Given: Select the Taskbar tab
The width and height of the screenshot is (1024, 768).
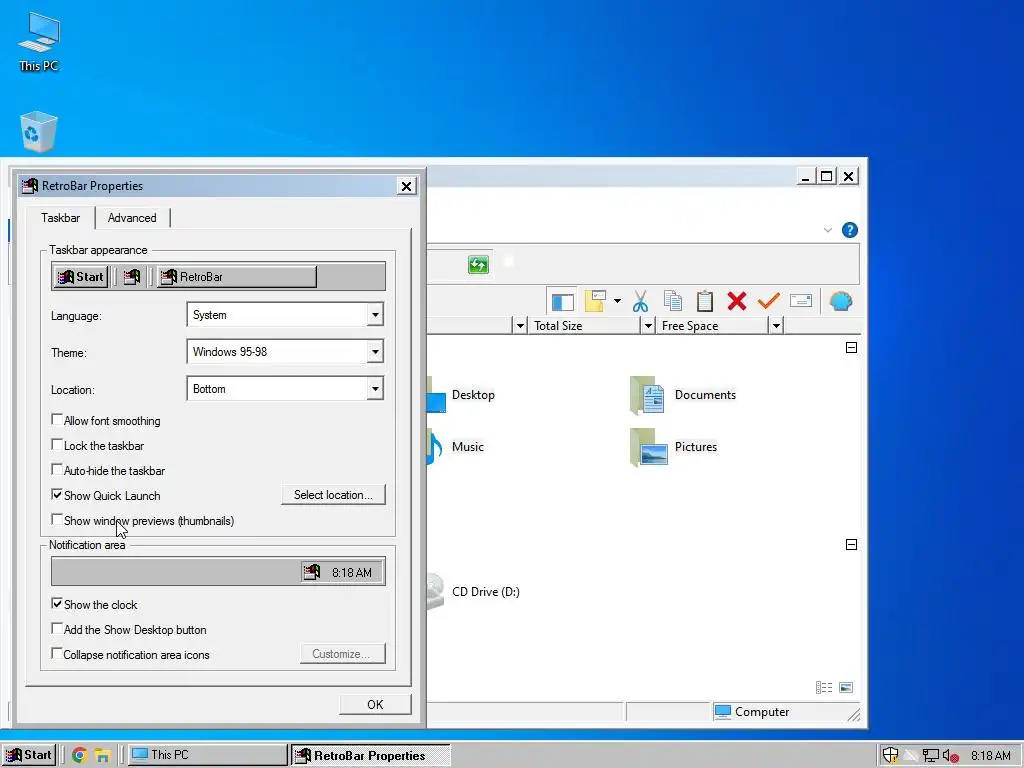Looking at the screenshot, I should pos(61,217).
